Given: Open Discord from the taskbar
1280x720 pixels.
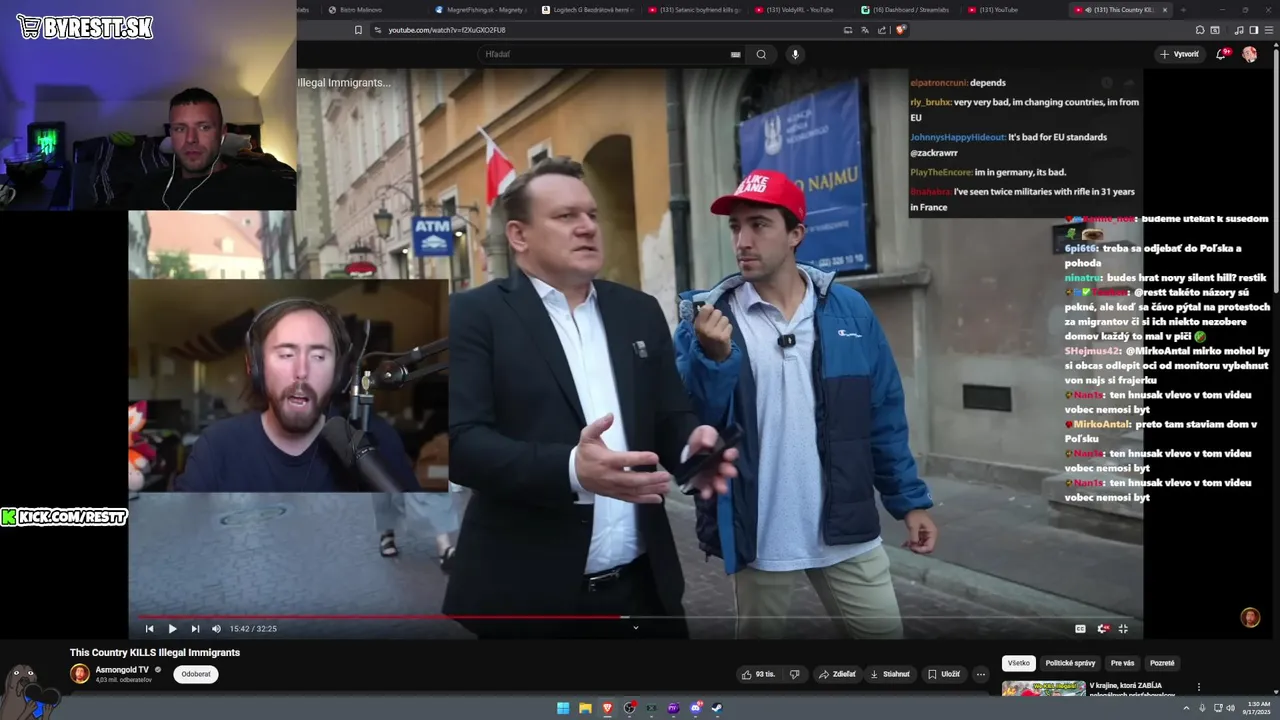Looking at the screenshot, I should (697, 708).
